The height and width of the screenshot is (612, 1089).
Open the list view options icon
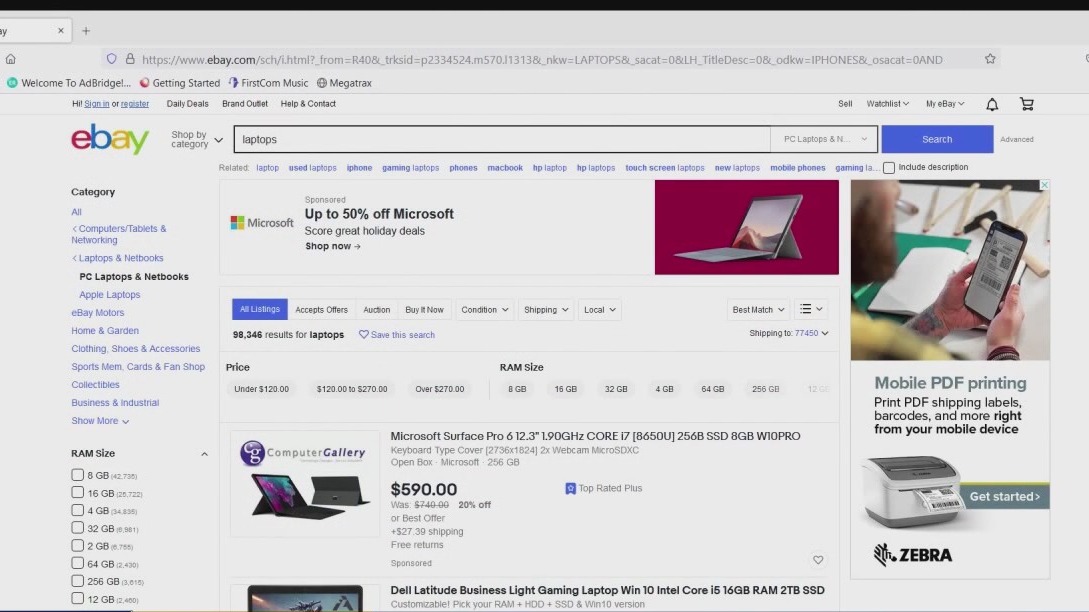[x=812, y=310]
